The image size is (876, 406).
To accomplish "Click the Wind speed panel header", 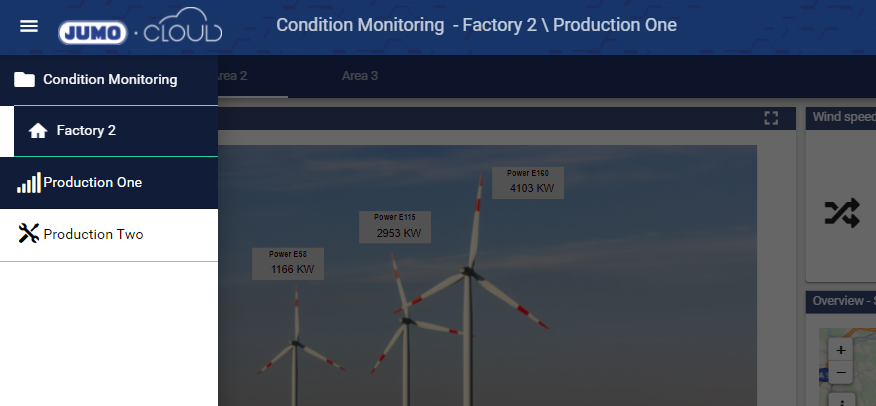I will [842, 118].
